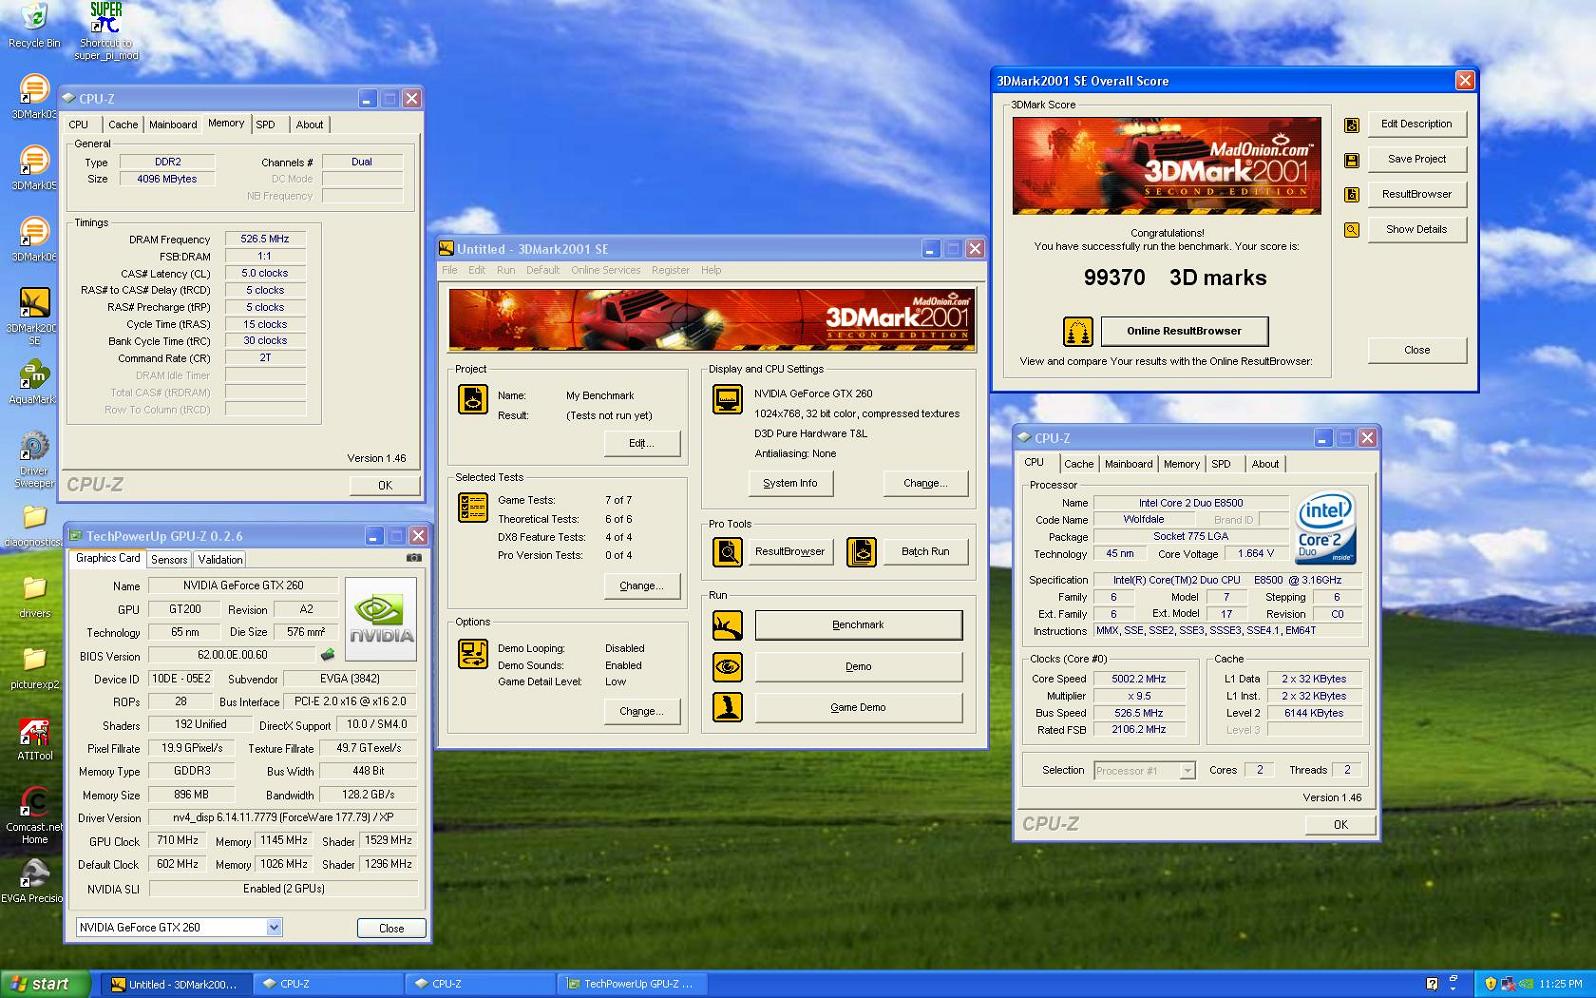1596x998 pixels.
Task: Launch 3DMark2001 SE desktop shortcut
Action: pyautogui.click(x=33, y=316)
